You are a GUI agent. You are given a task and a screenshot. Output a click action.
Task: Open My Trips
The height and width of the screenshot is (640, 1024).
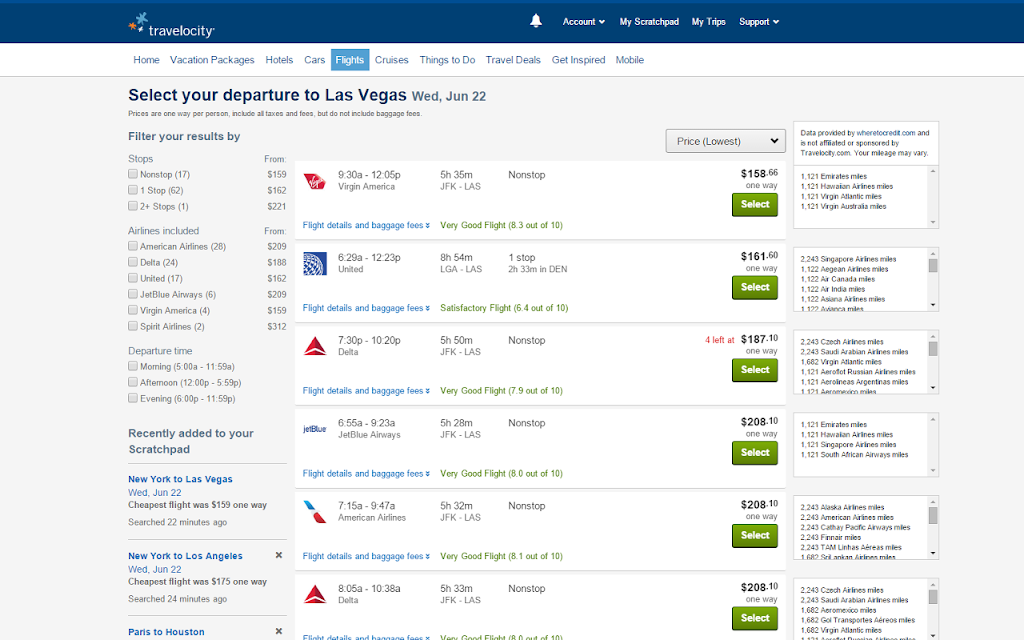tap(709, 22)
